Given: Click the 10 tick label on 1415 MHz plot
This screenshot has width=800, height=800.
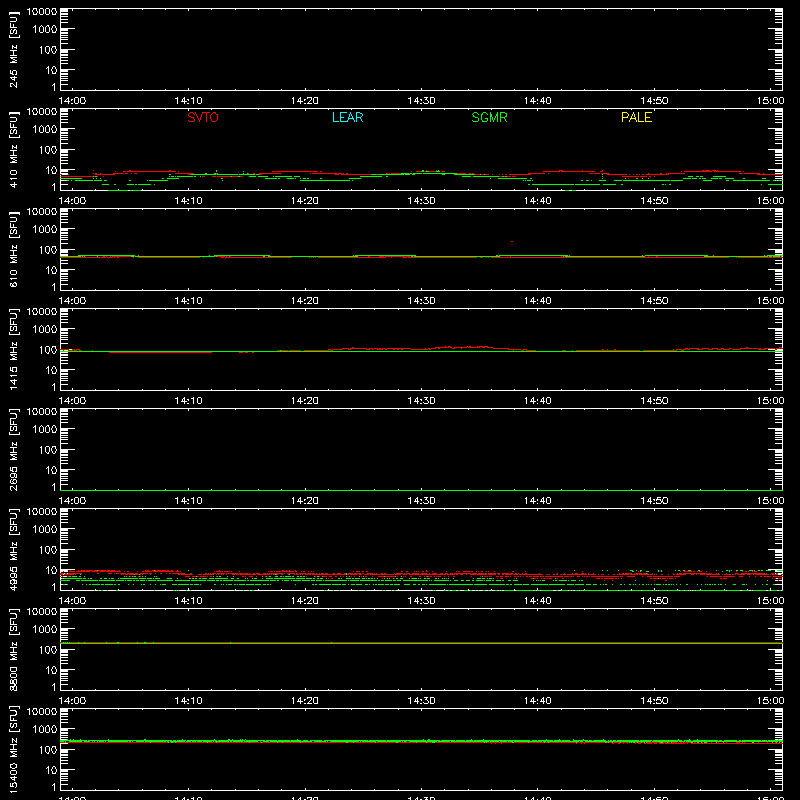Looking at the screenshot, I should pos(51,370).
